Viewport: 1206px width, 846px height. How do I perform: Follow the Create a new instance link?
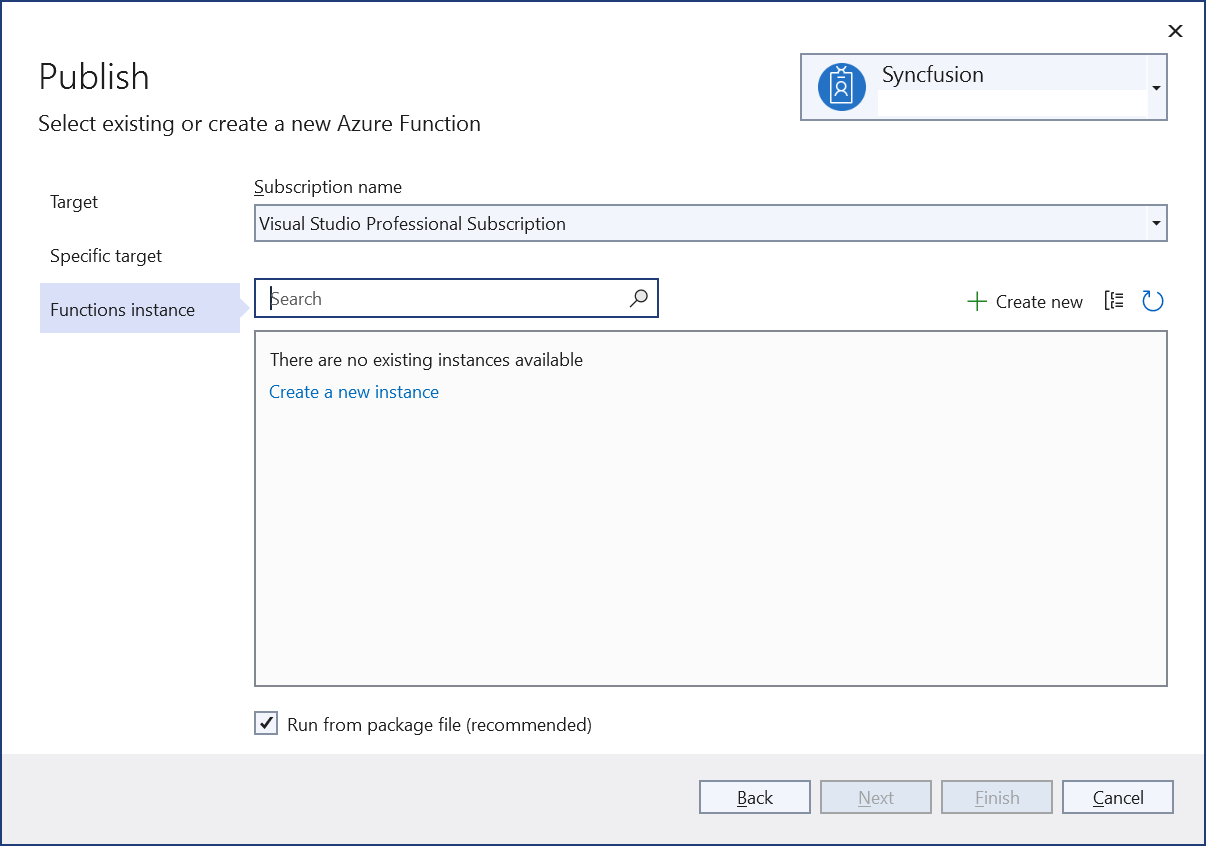354,392
